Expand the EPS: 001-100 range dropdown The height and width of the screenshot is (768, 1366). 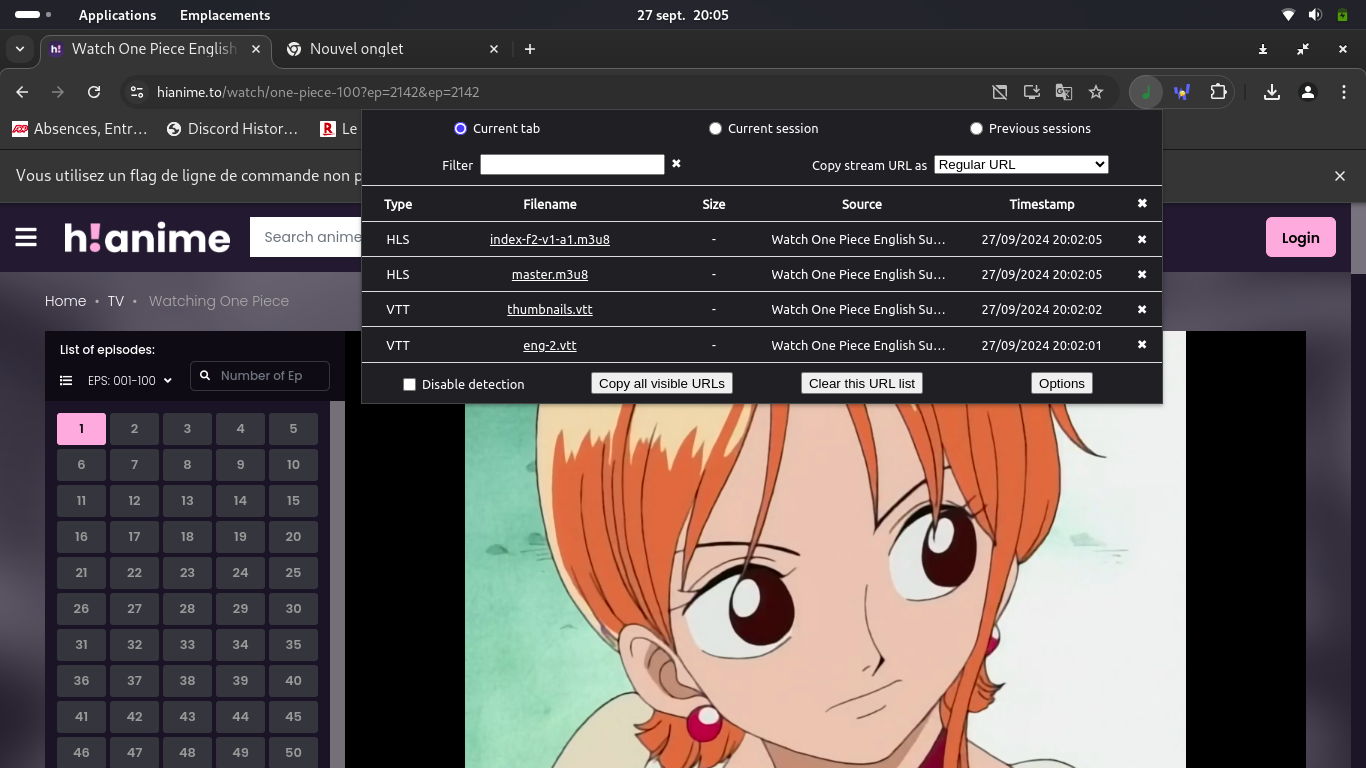tap(130, 380)
